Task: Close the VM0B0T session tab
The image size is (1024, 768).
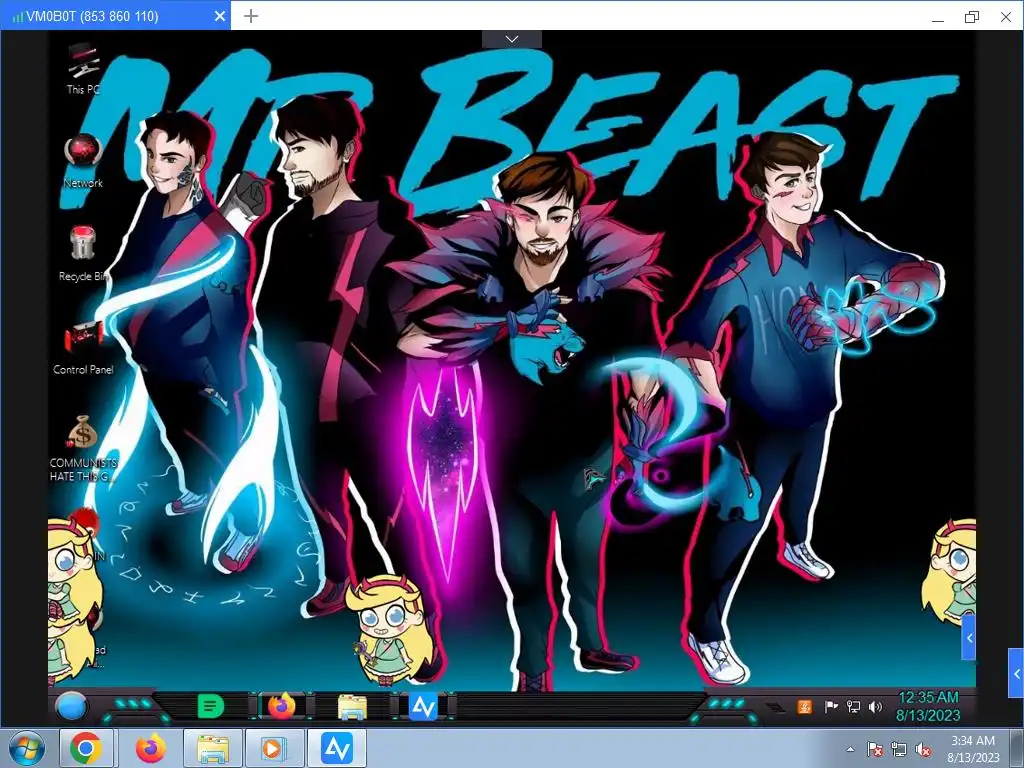Action: coord(220,16)
